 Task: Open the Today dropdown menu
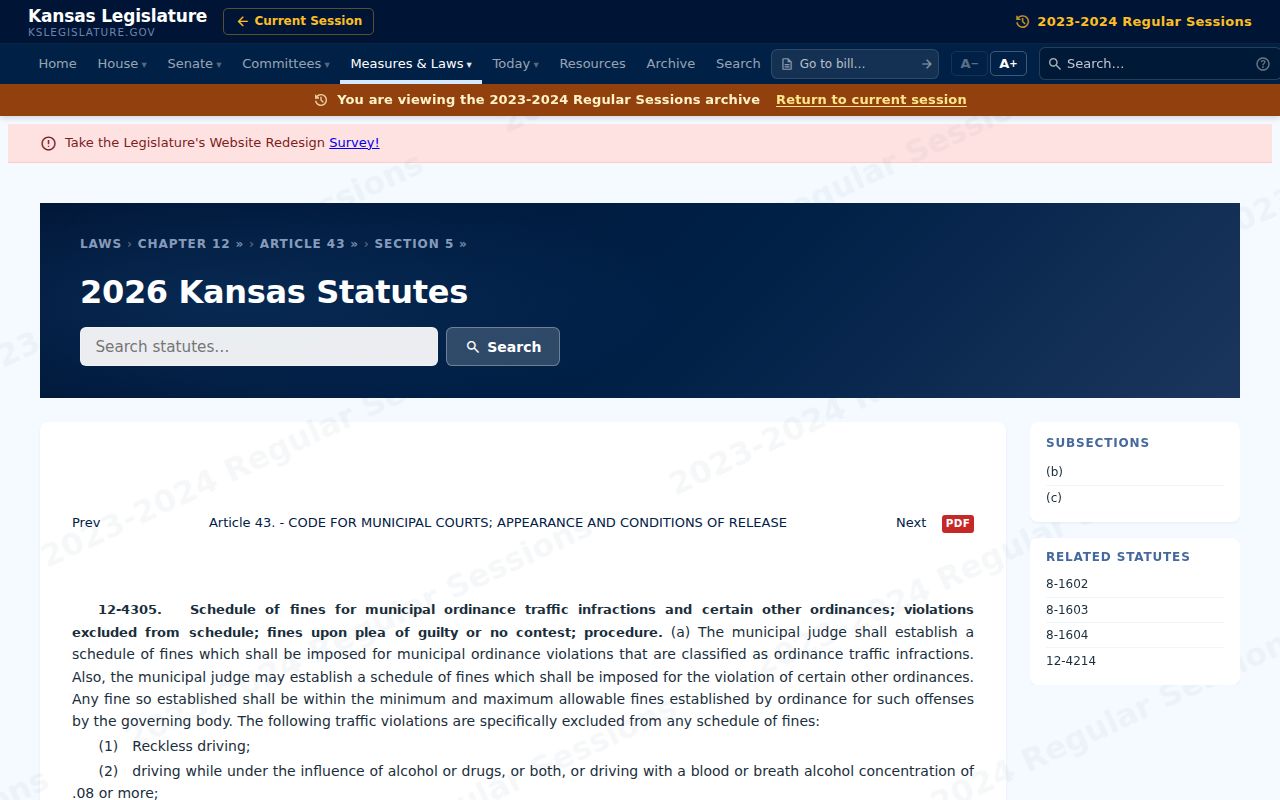(x=515, y=64)
